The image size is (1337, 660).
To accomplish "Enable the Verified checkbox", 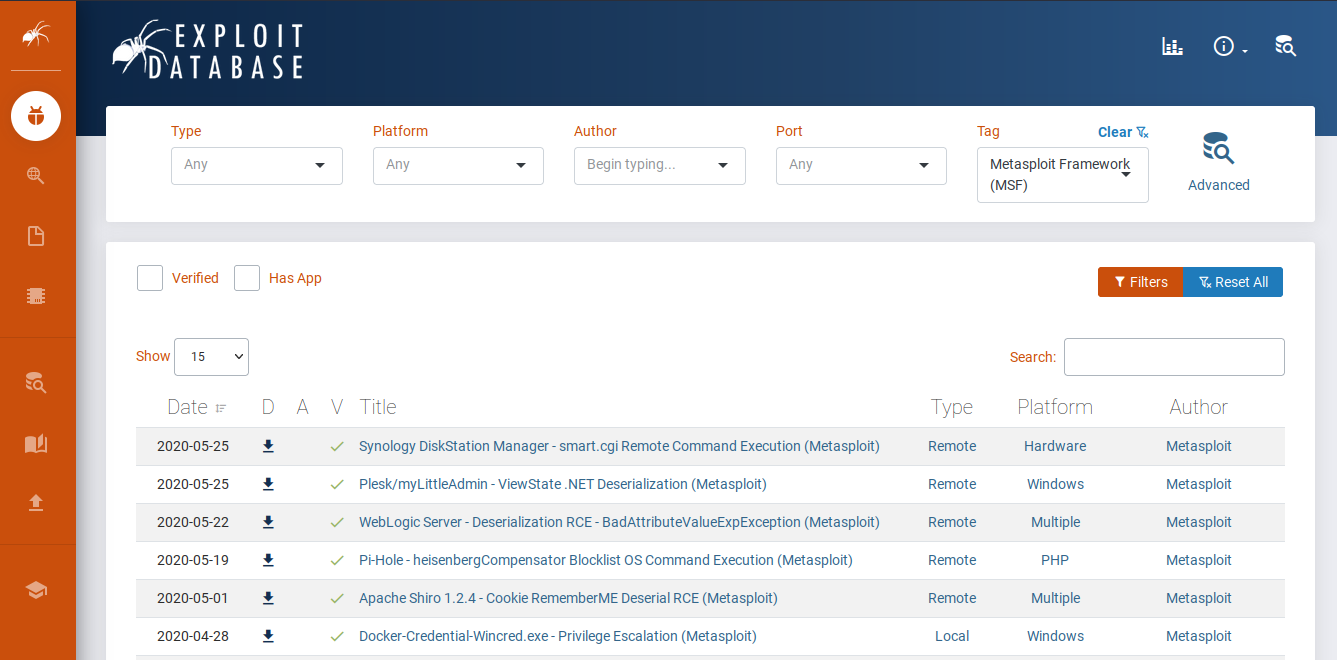I will 150,278.
